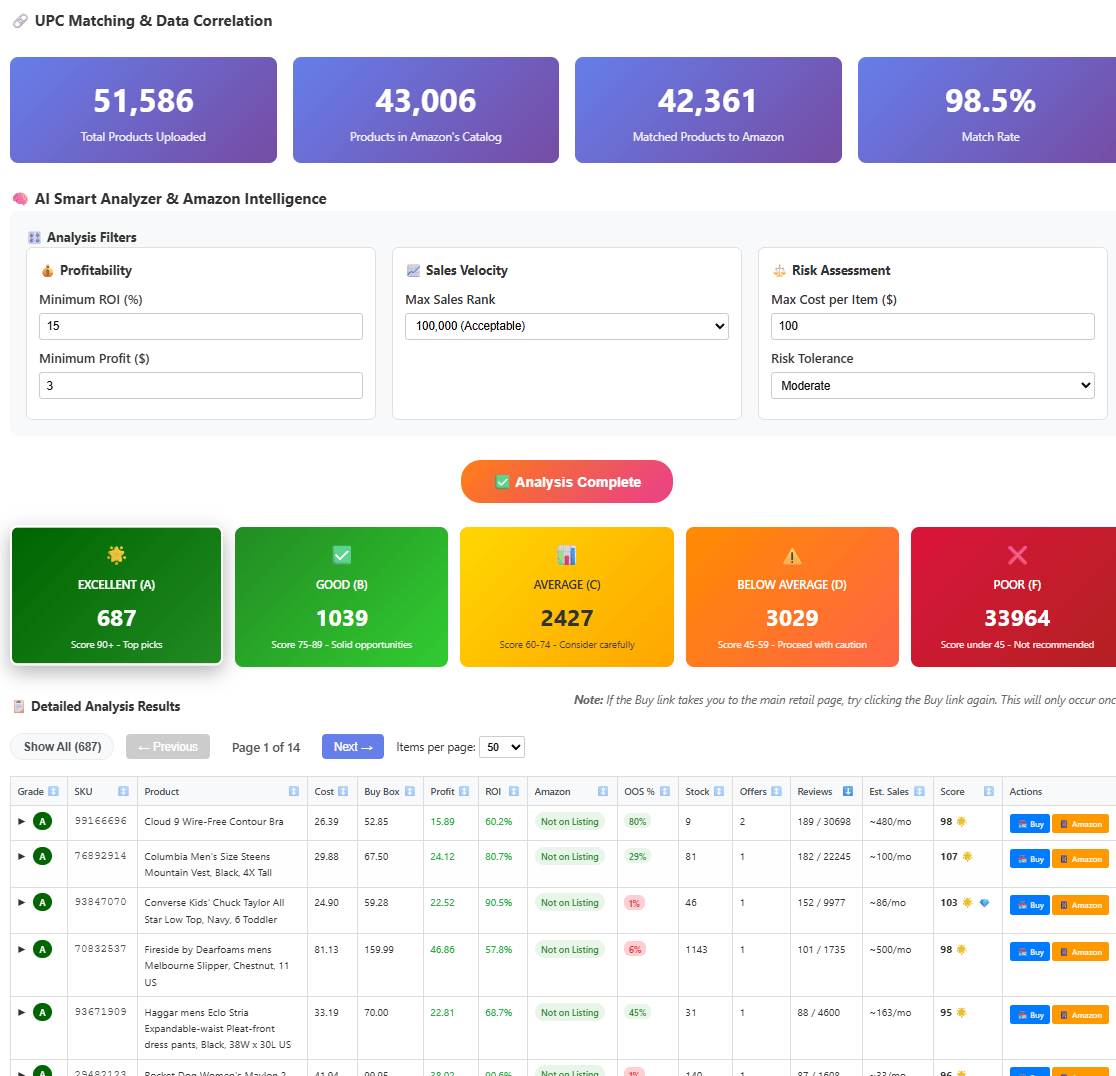Click the link icon beside UPC Matching
Viewport: 1116px width, 1076px height.
click(21, 21)
